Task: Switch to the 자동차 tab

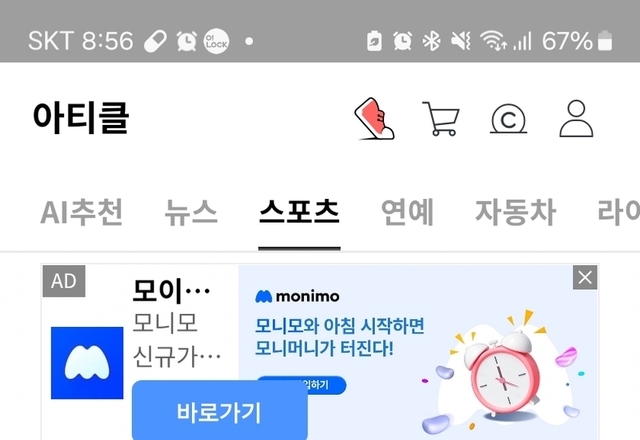Action: (x=516, y=212)
